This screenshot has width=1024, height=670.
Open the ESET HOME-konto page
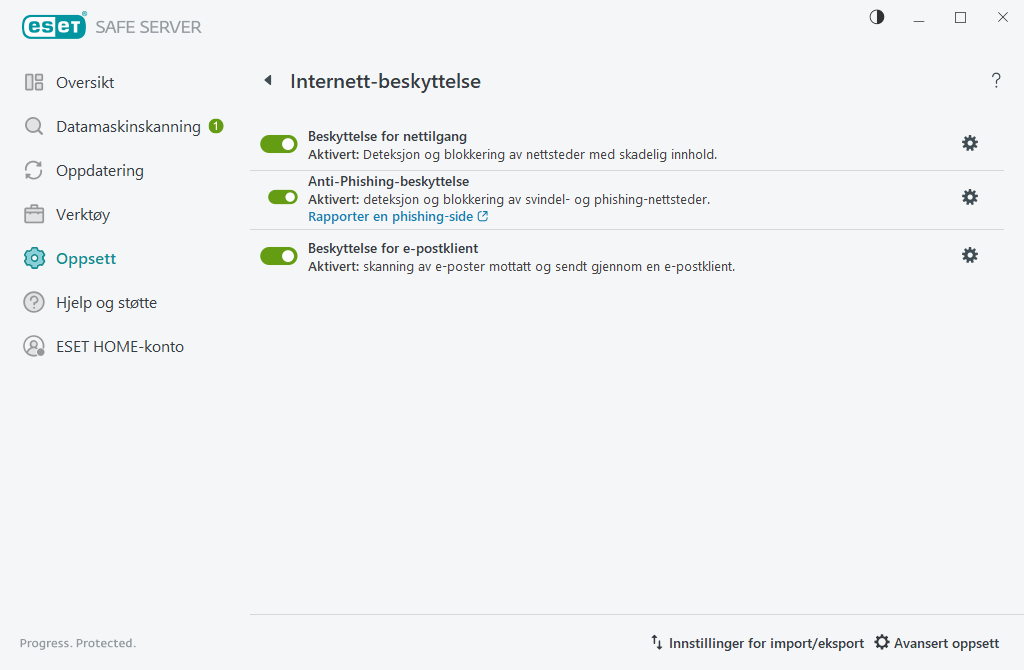tap(120, 346)
